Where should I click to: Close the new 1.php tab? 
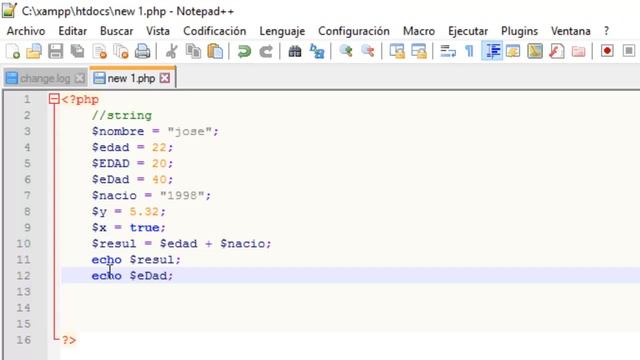pyautogui.click(x=165, y=78)
